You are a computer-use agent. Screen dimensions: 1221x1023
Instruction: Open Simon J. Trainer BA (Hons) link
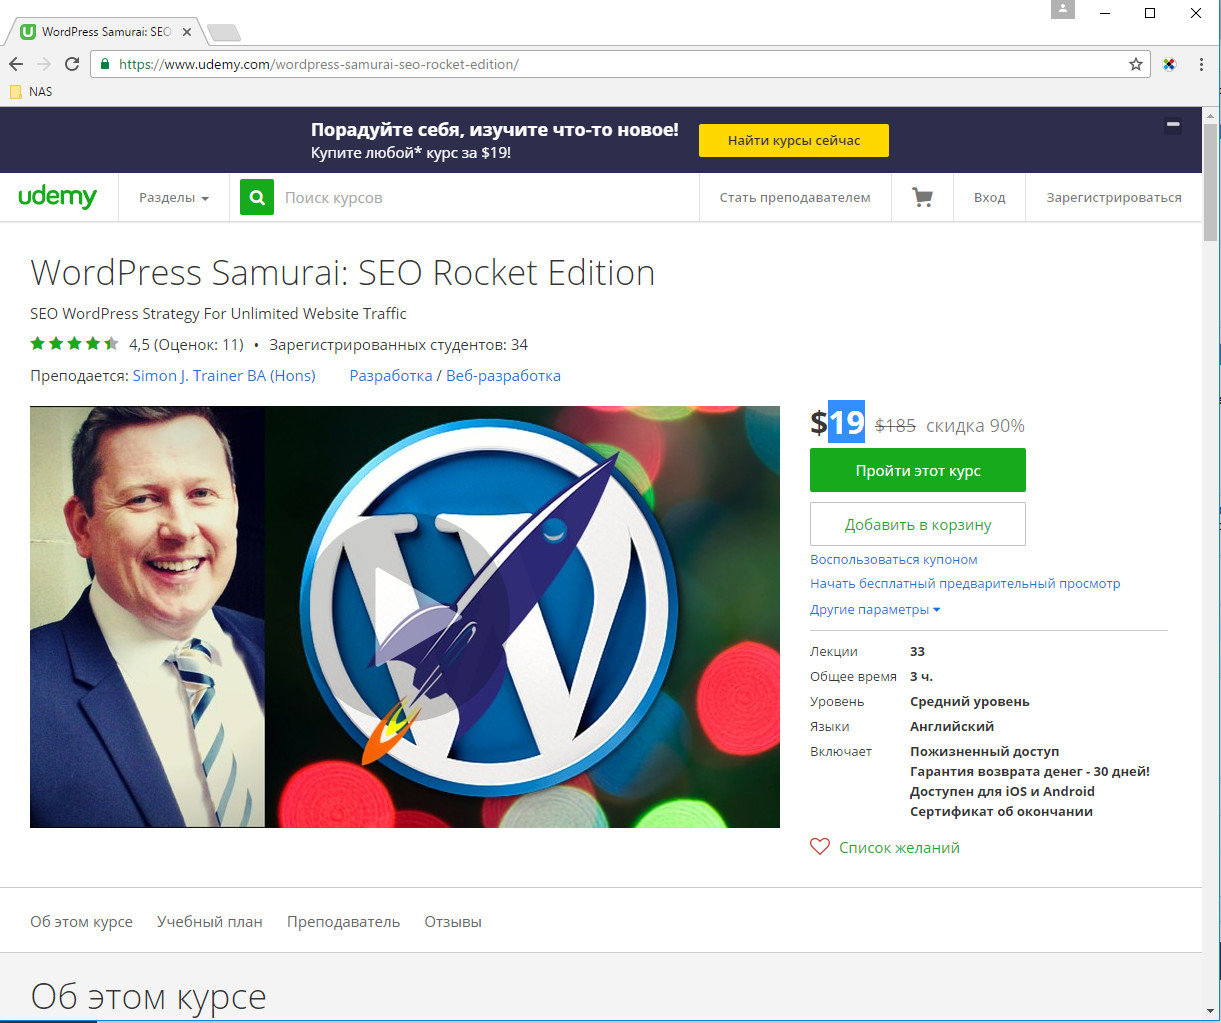click(224, 376)
